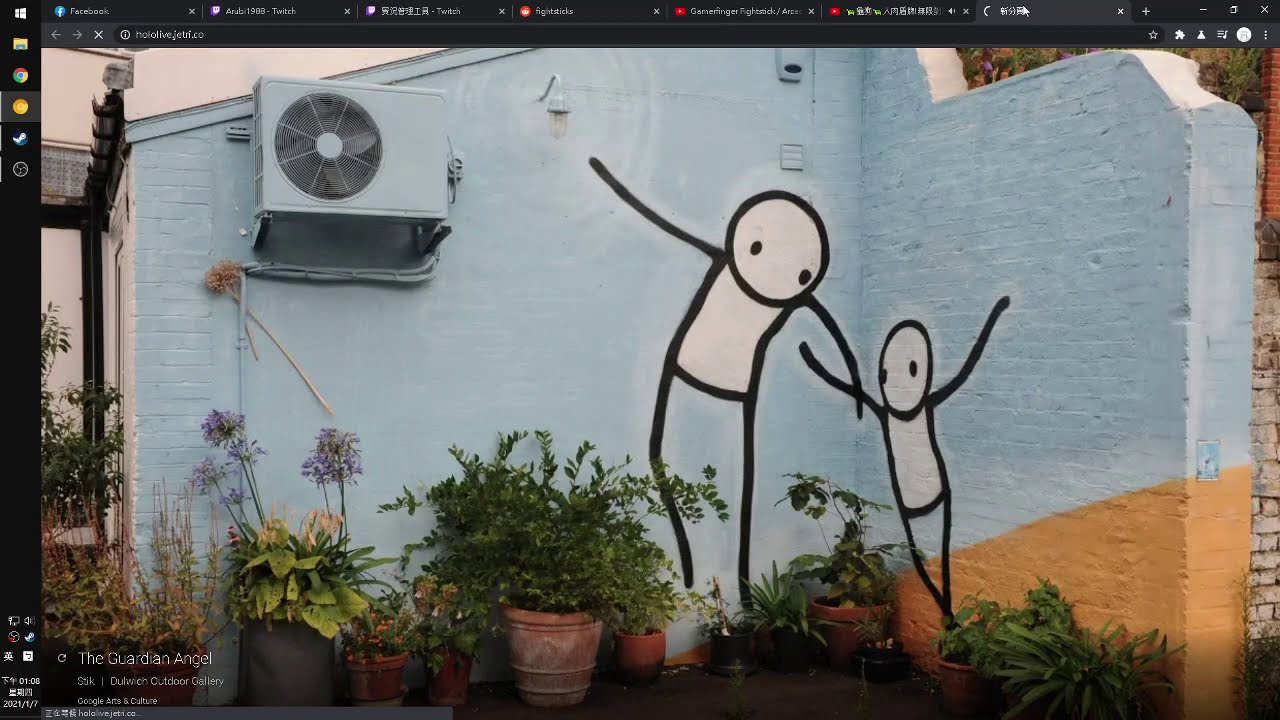The height and width of the screenshot is (720, 1280).
Task: Open the media control playlist icon
Action: click(x=1222, y=34)
